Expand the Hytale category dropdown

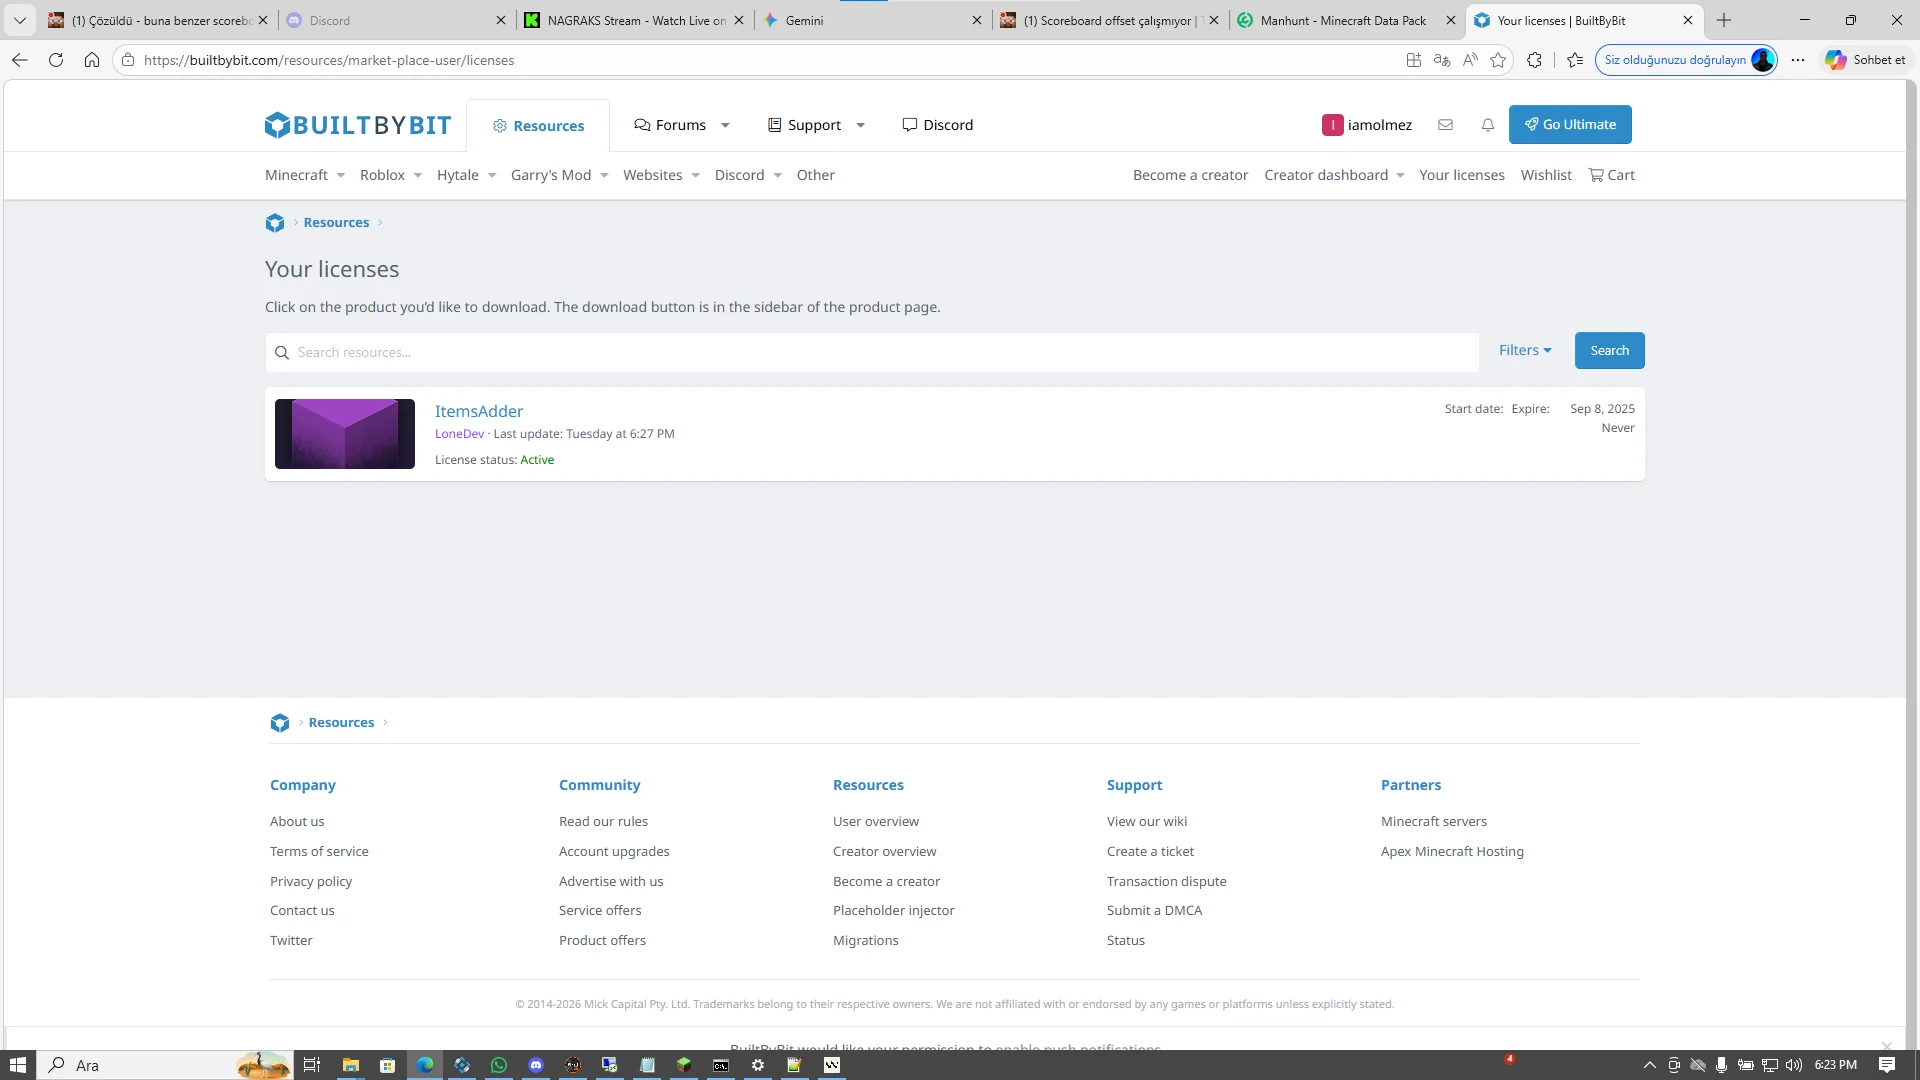[492, 175]
